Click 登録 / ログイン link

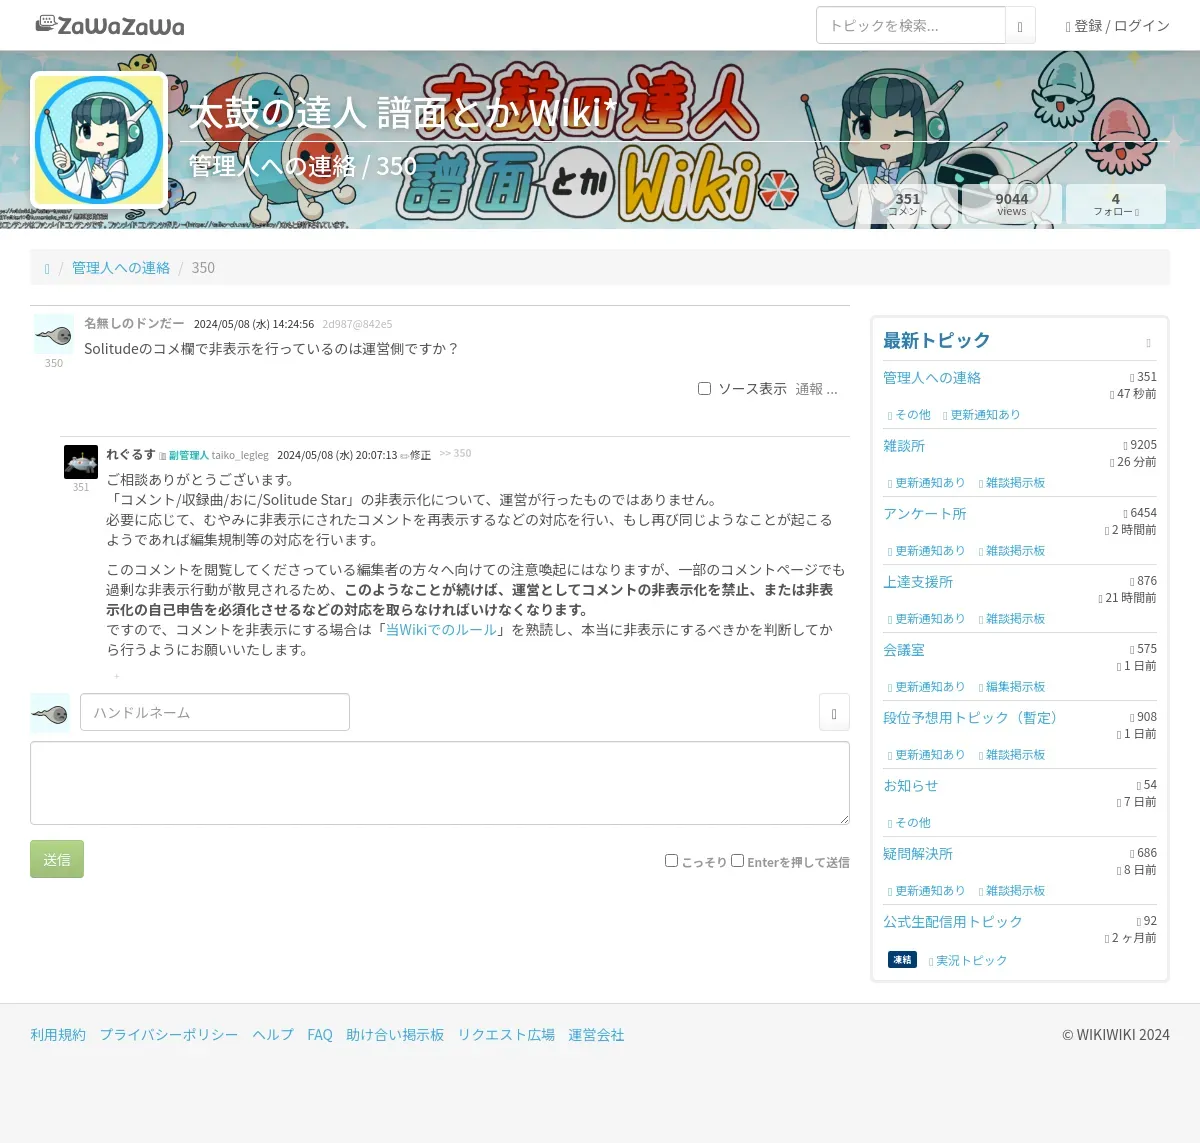[x=1118, y=26]
